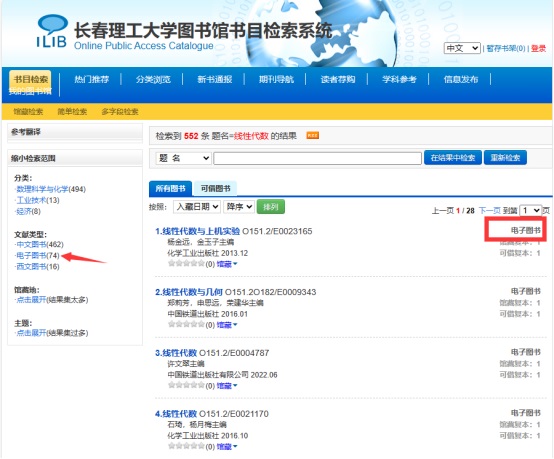Click the red 登录 login link
The image size is (554, 459).
[x=538, y=48]
